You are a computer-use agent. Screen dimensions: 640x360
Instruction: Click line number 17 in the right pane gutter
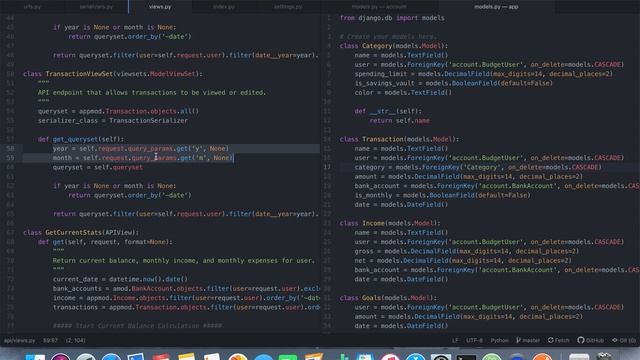[327, 167]
